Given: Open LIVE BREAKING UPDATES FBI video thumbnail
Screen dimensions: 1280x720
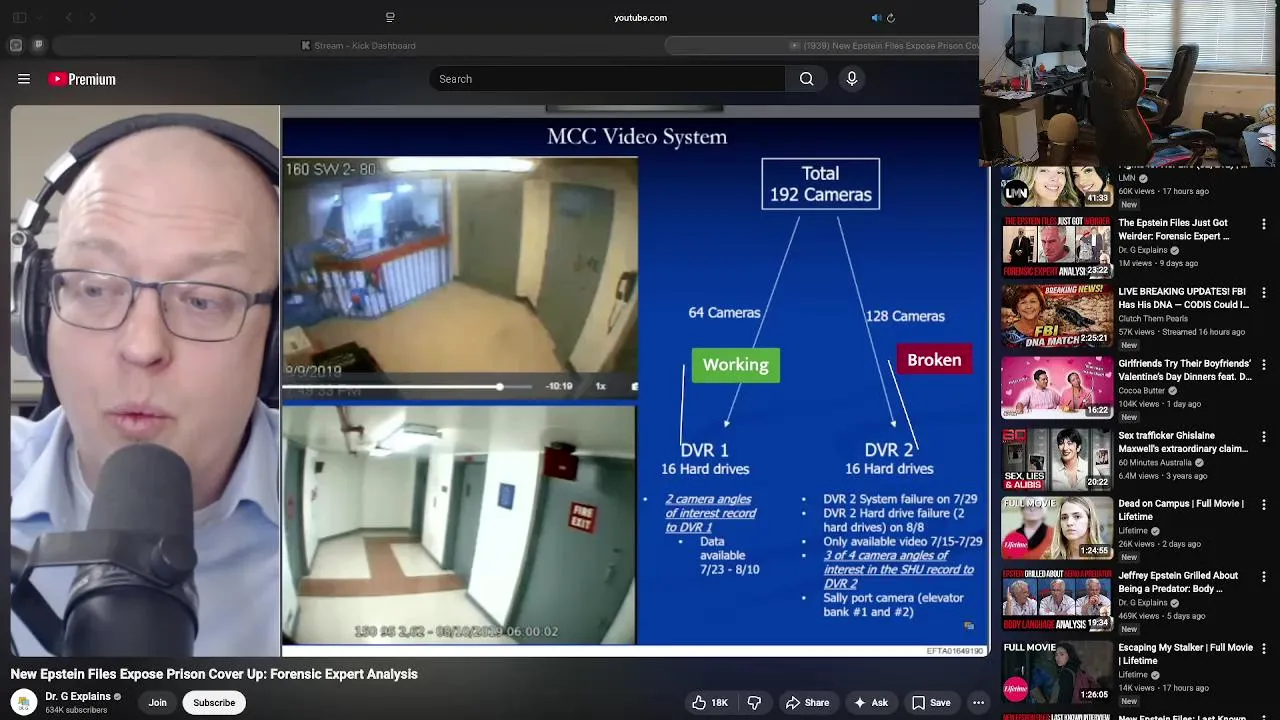Looking at the screenshot, I should pyautogui.click(x=1056, y=316).
